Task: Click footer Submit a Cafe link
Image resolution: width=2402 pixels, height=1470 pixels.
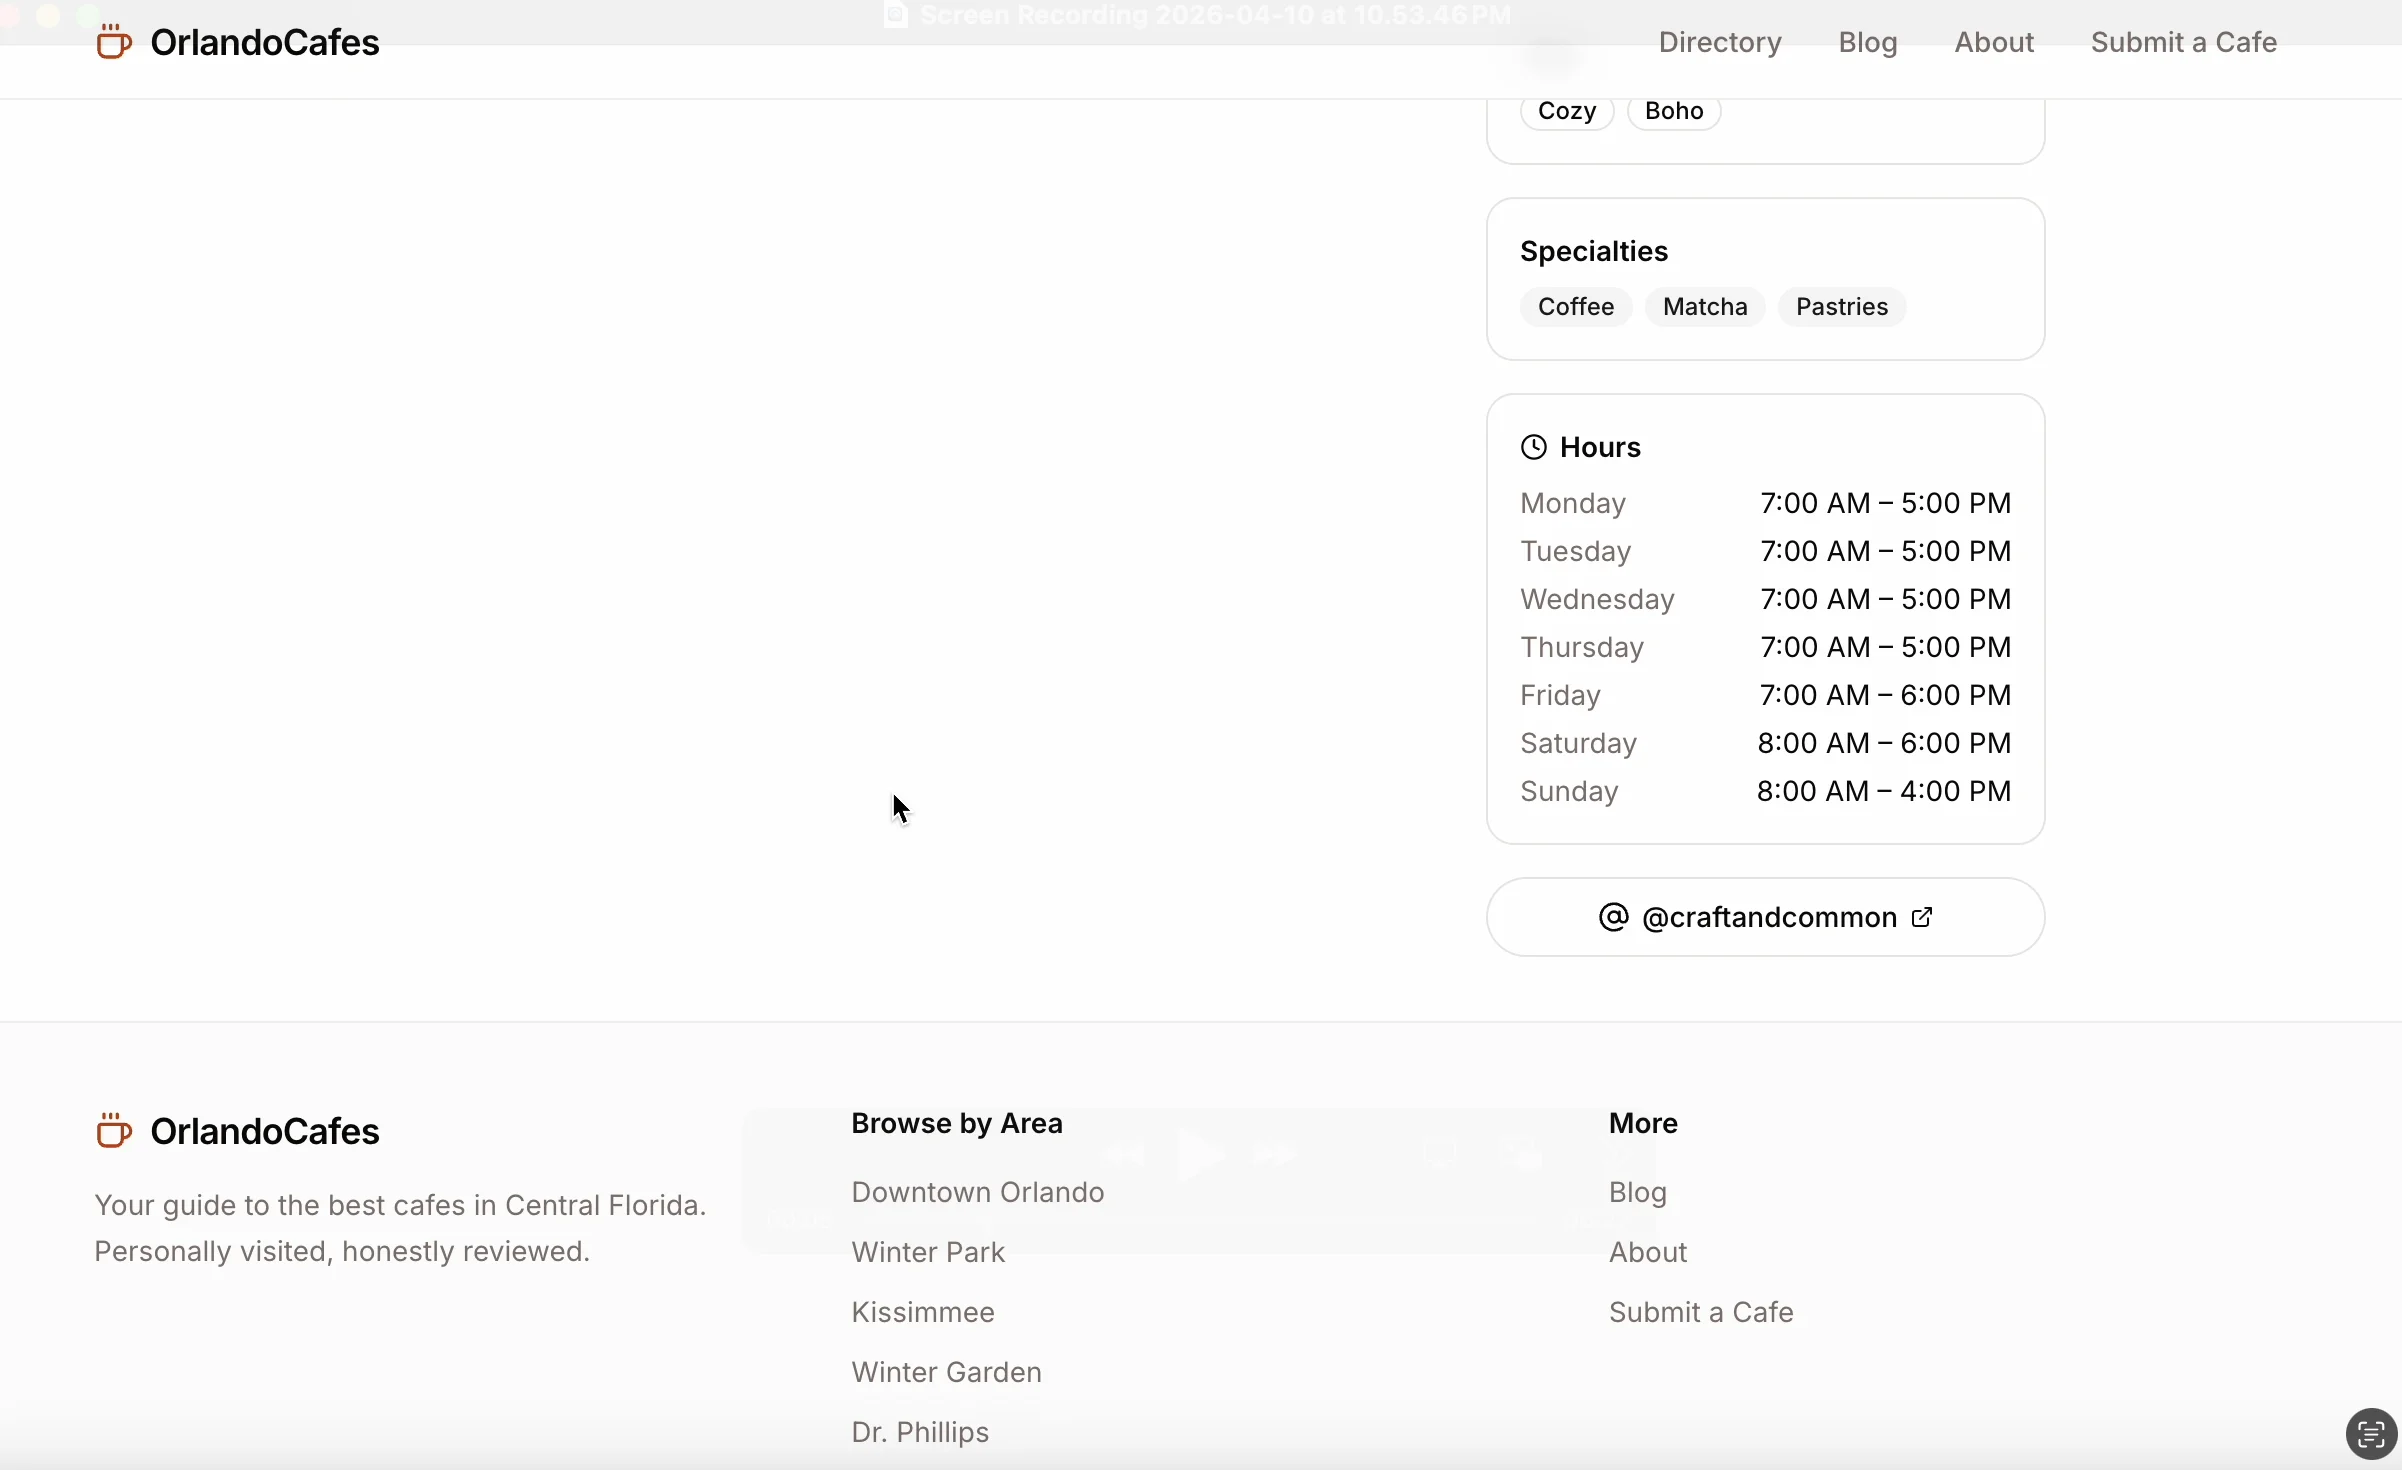Action: pyautogui.click(x=1700, y=1312)
